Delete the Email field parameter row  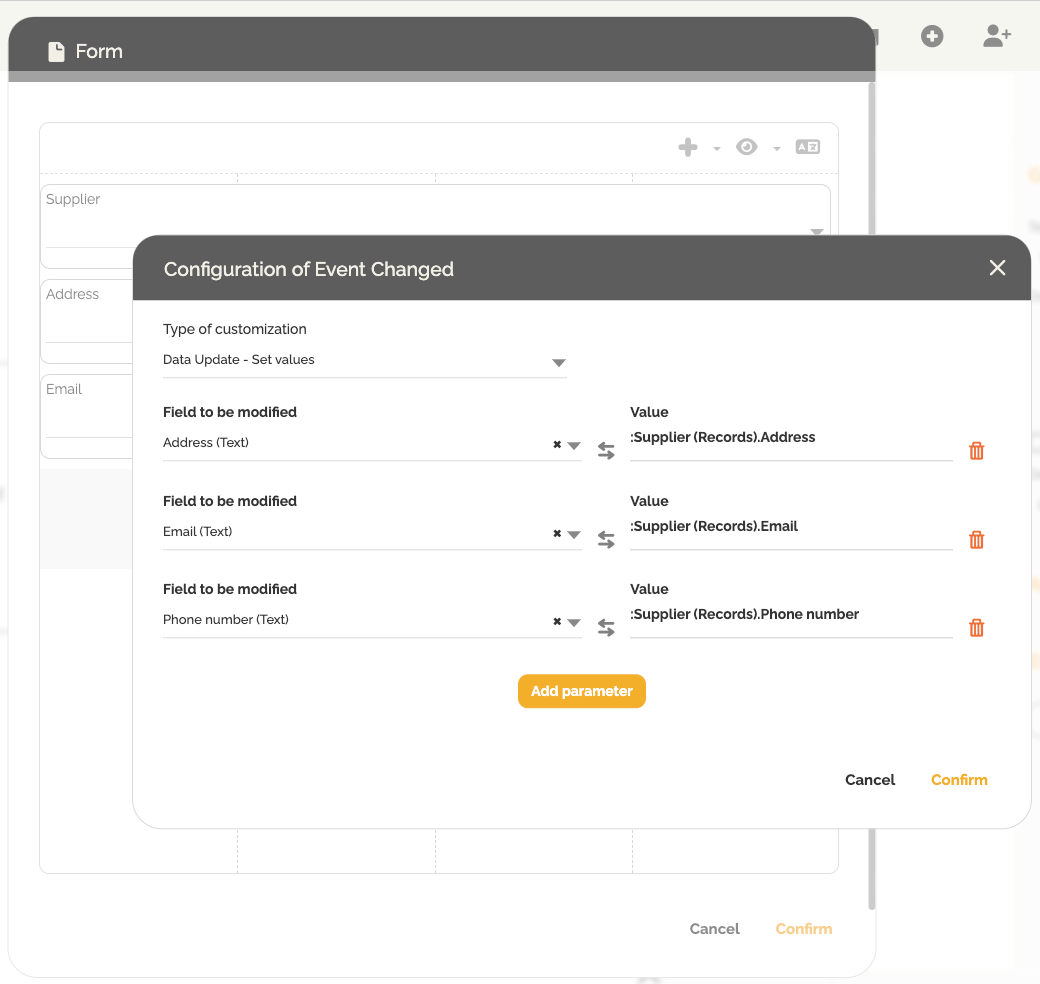pyautogui.click(x=977, y=540)
